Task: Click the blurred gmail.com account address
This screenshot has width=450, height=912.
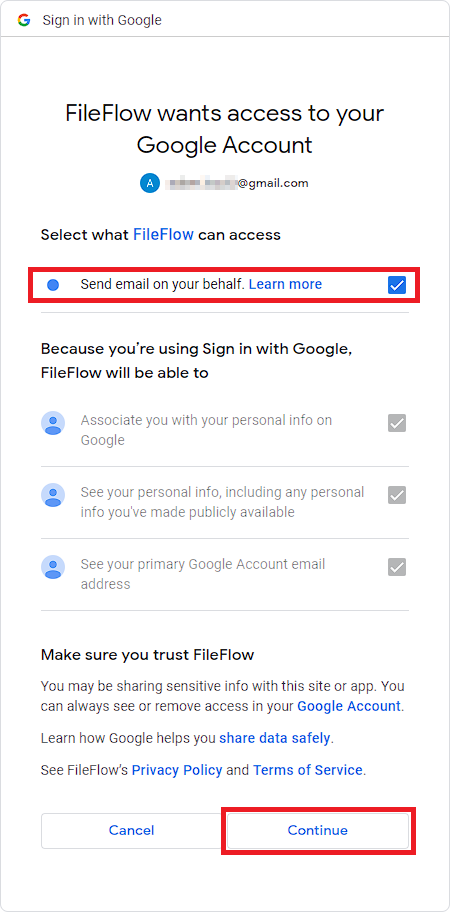Action: click(237, 183)
